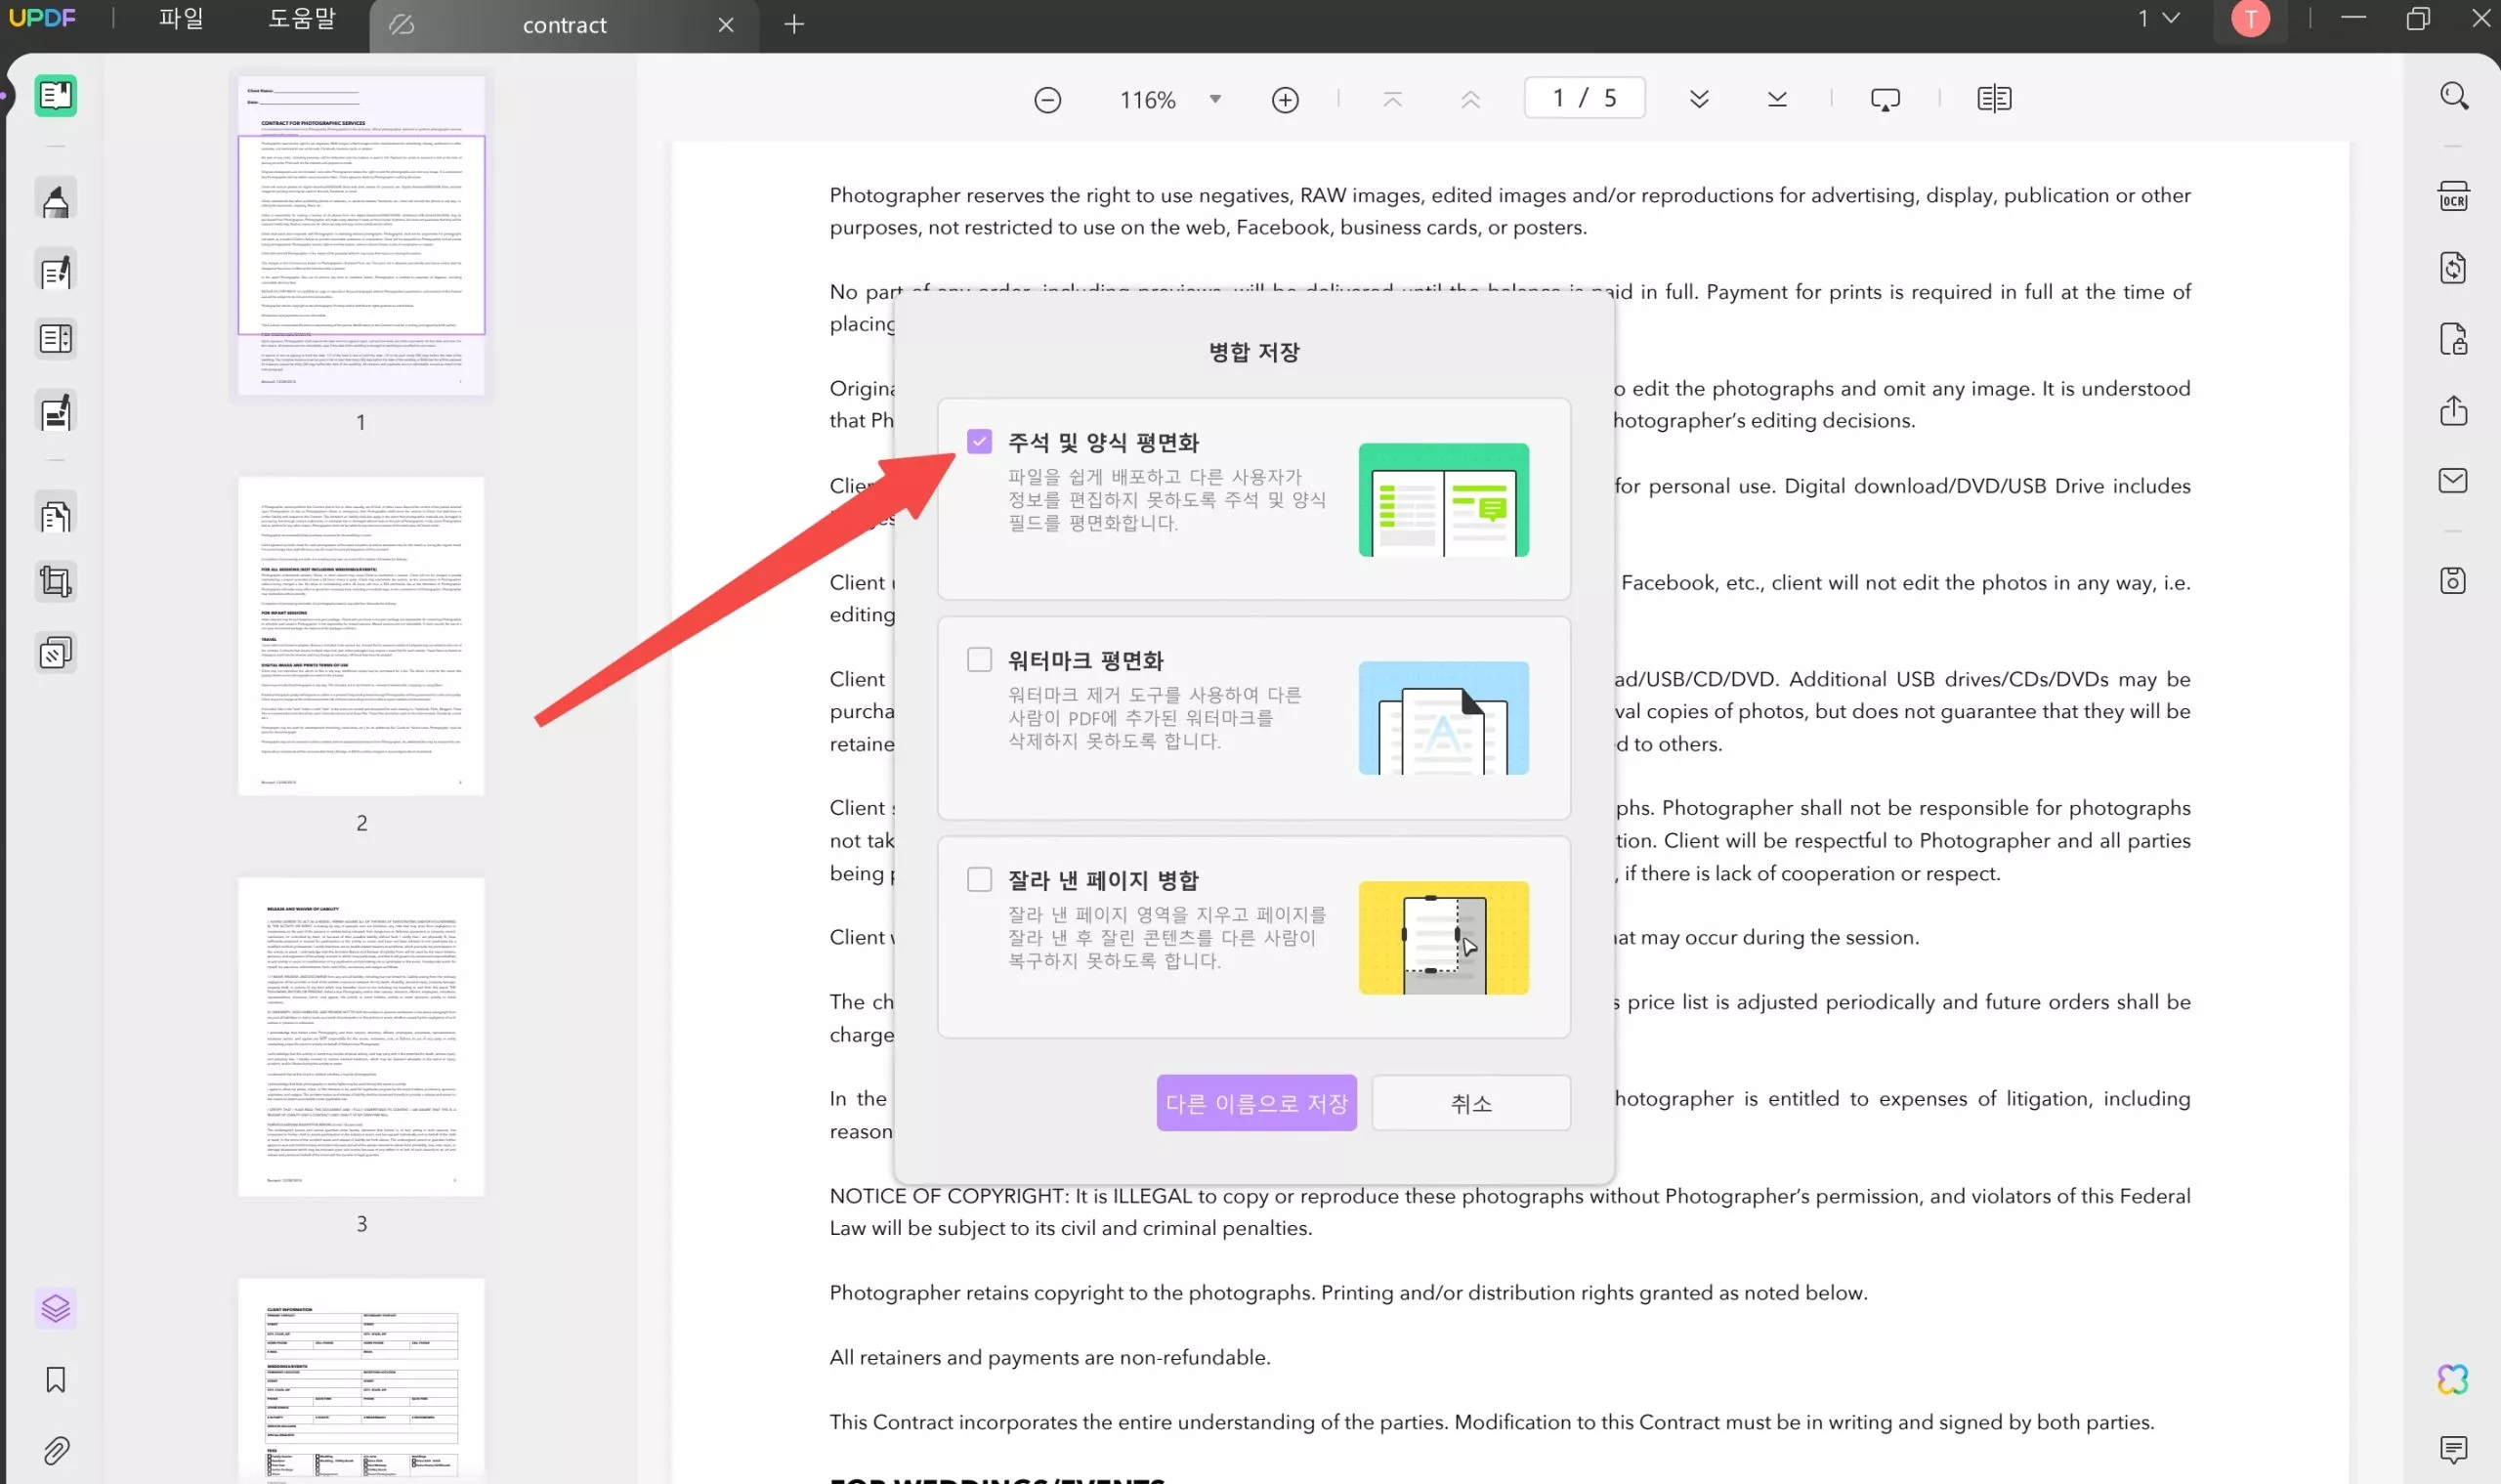Open the Reader mode icon in left sidebar

(x=56, y=96)
